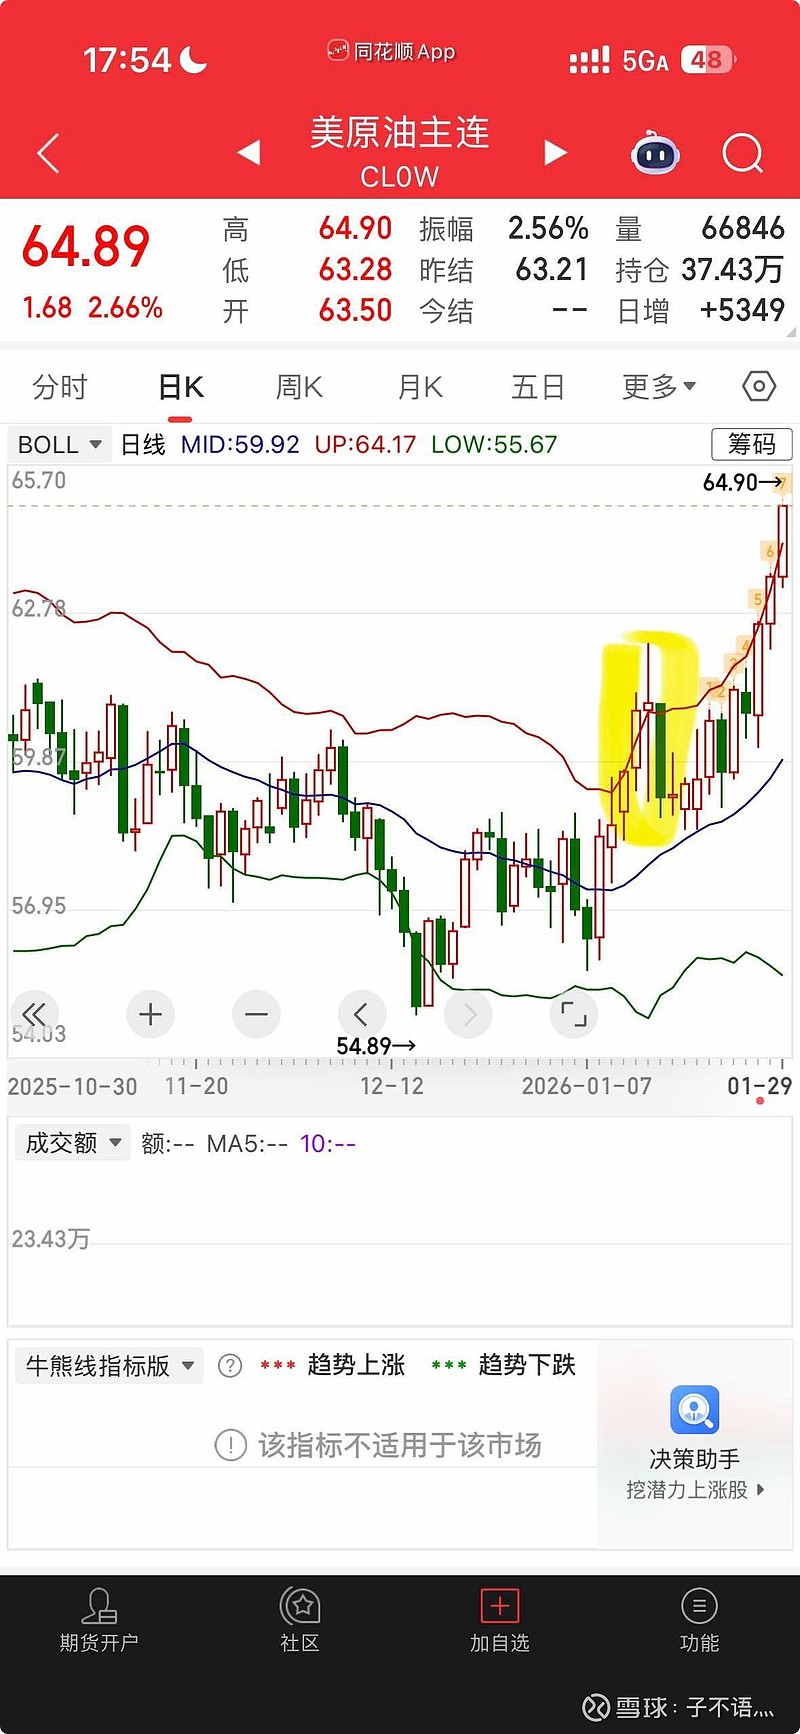Switch to 周K chart tab

[299, 387]
